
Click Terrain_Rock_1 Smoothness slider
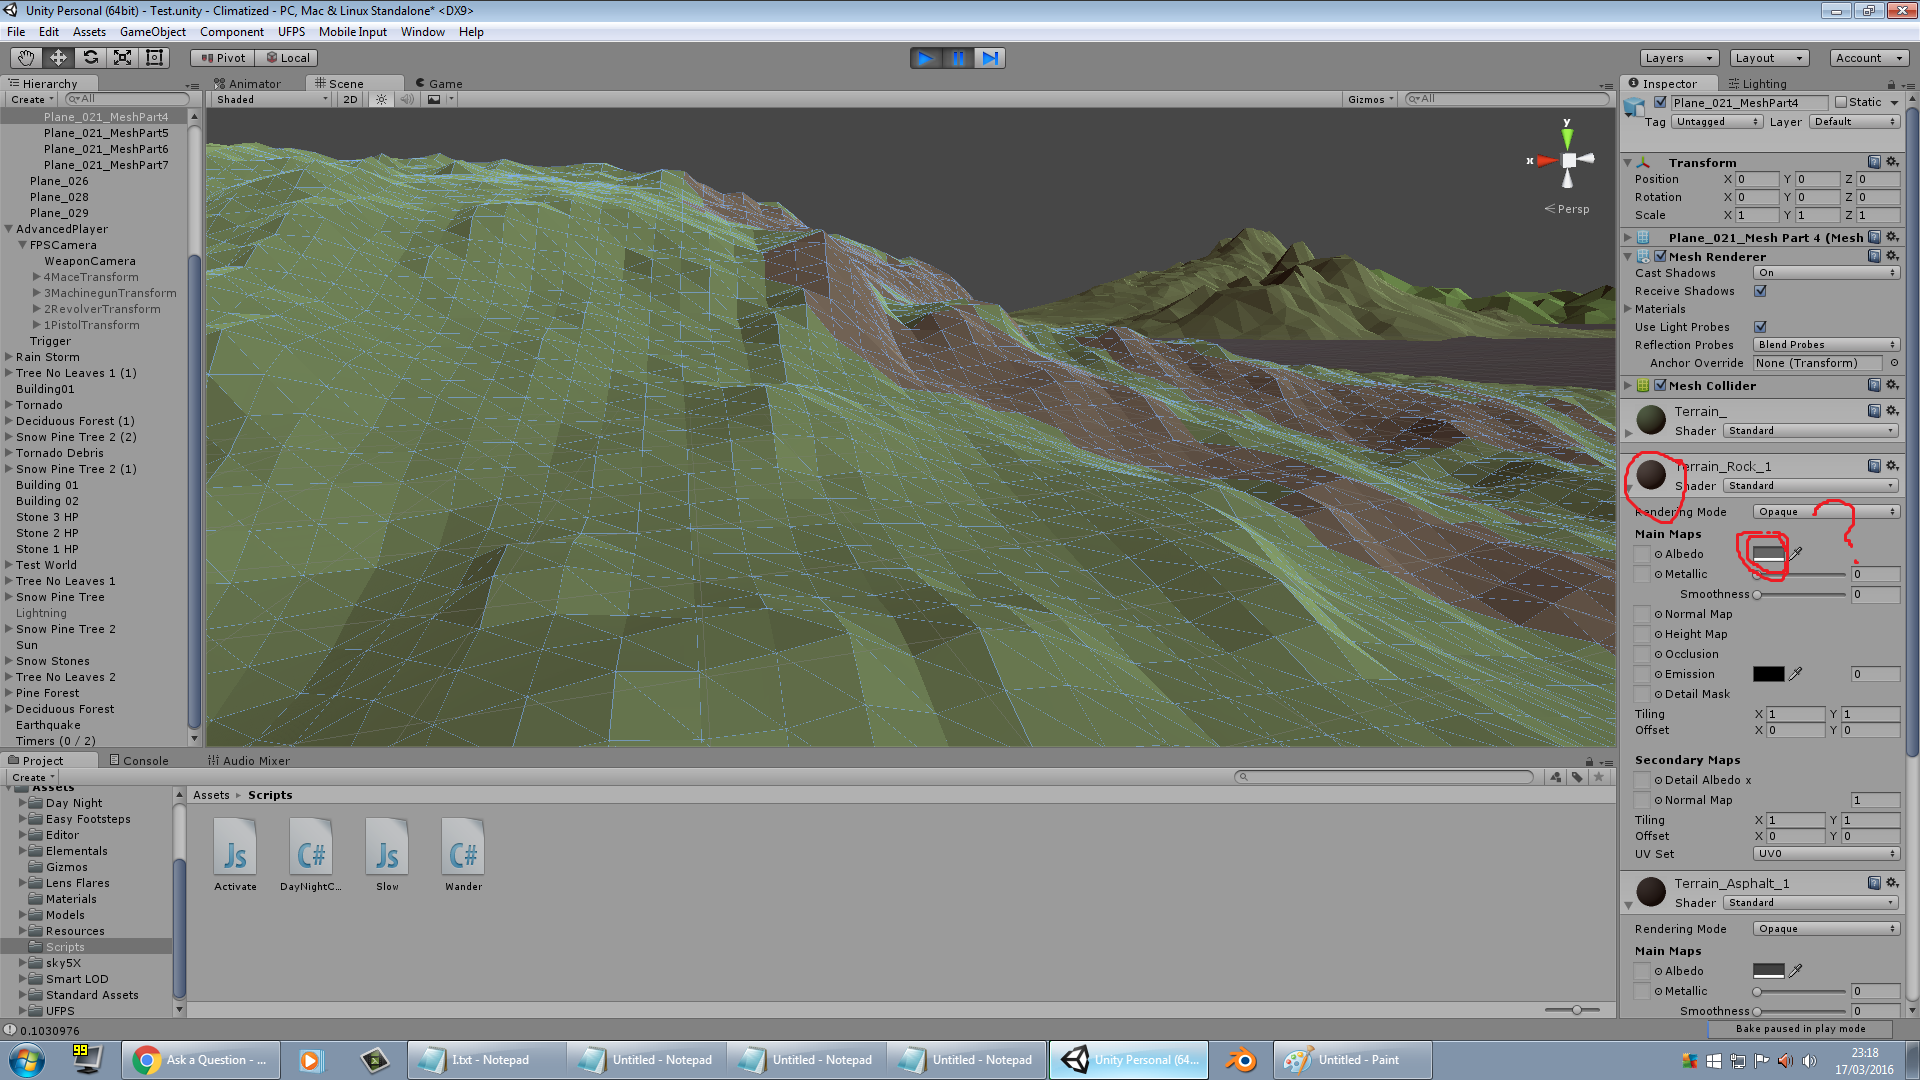pos(1800,594)
